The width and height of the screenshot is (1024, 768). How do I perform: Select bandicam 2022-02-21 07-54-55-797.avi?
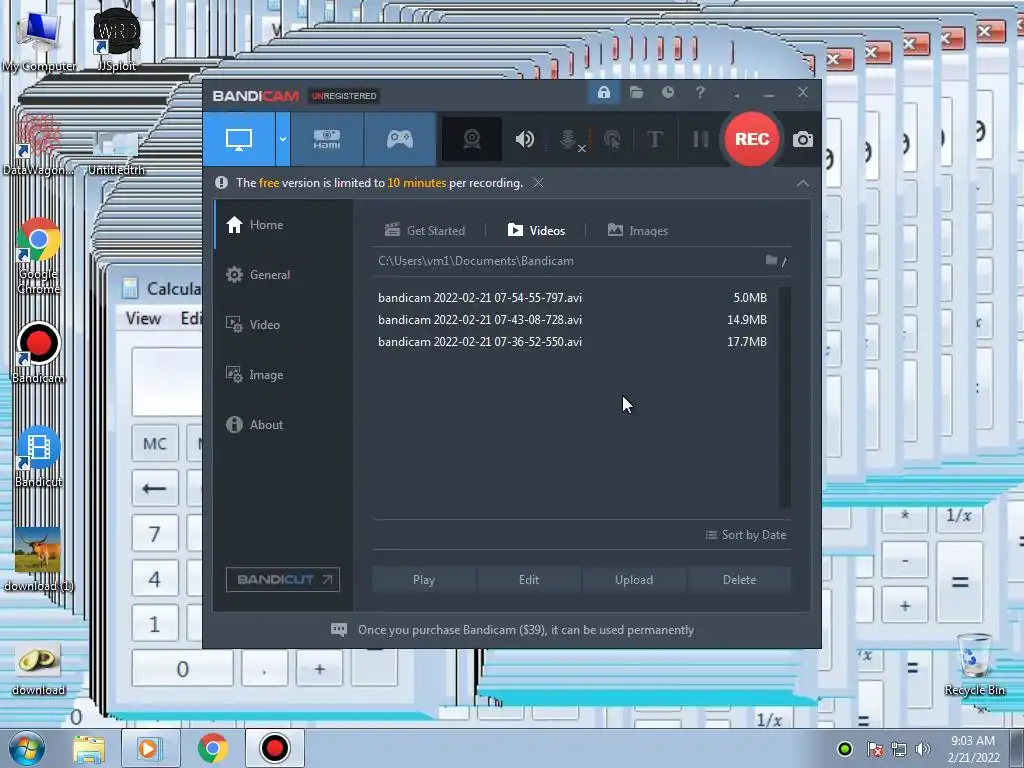point(572,298)
